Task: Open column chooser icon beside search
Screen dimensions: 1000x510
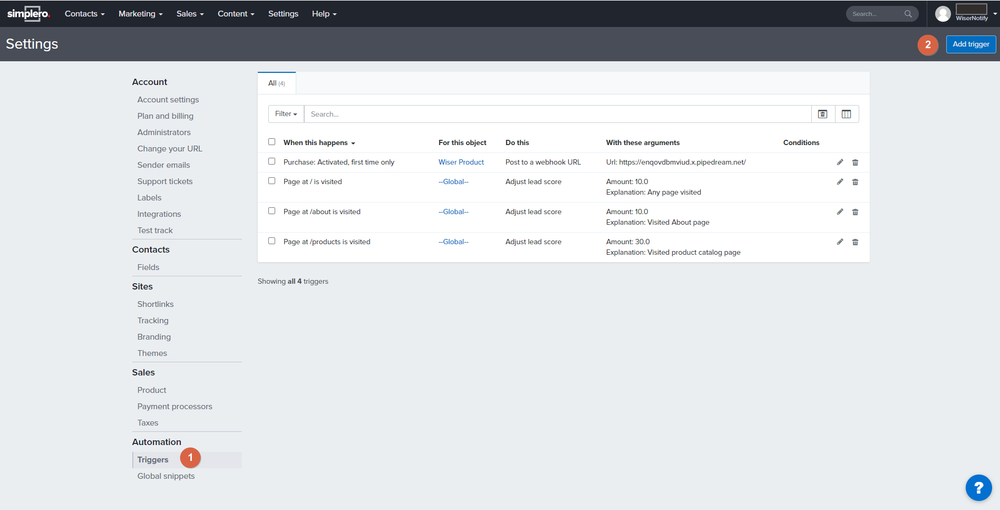Action: pyautogui.click(x=846, y=114)
